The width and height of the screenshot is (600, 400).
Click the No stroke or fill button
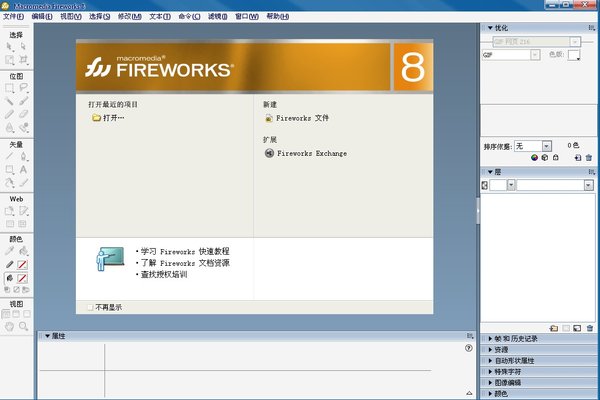click(x=16, y=290)
